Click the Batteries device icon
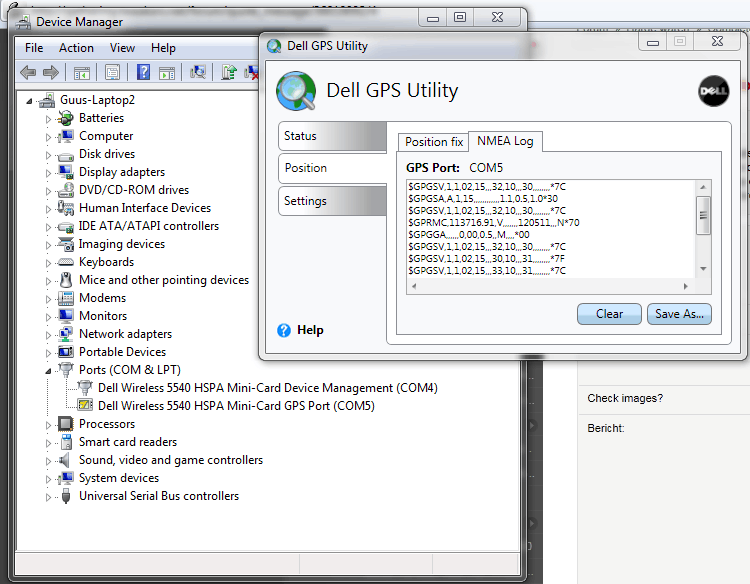The width and height of the screenshot is (750, 584). point(66,118)
